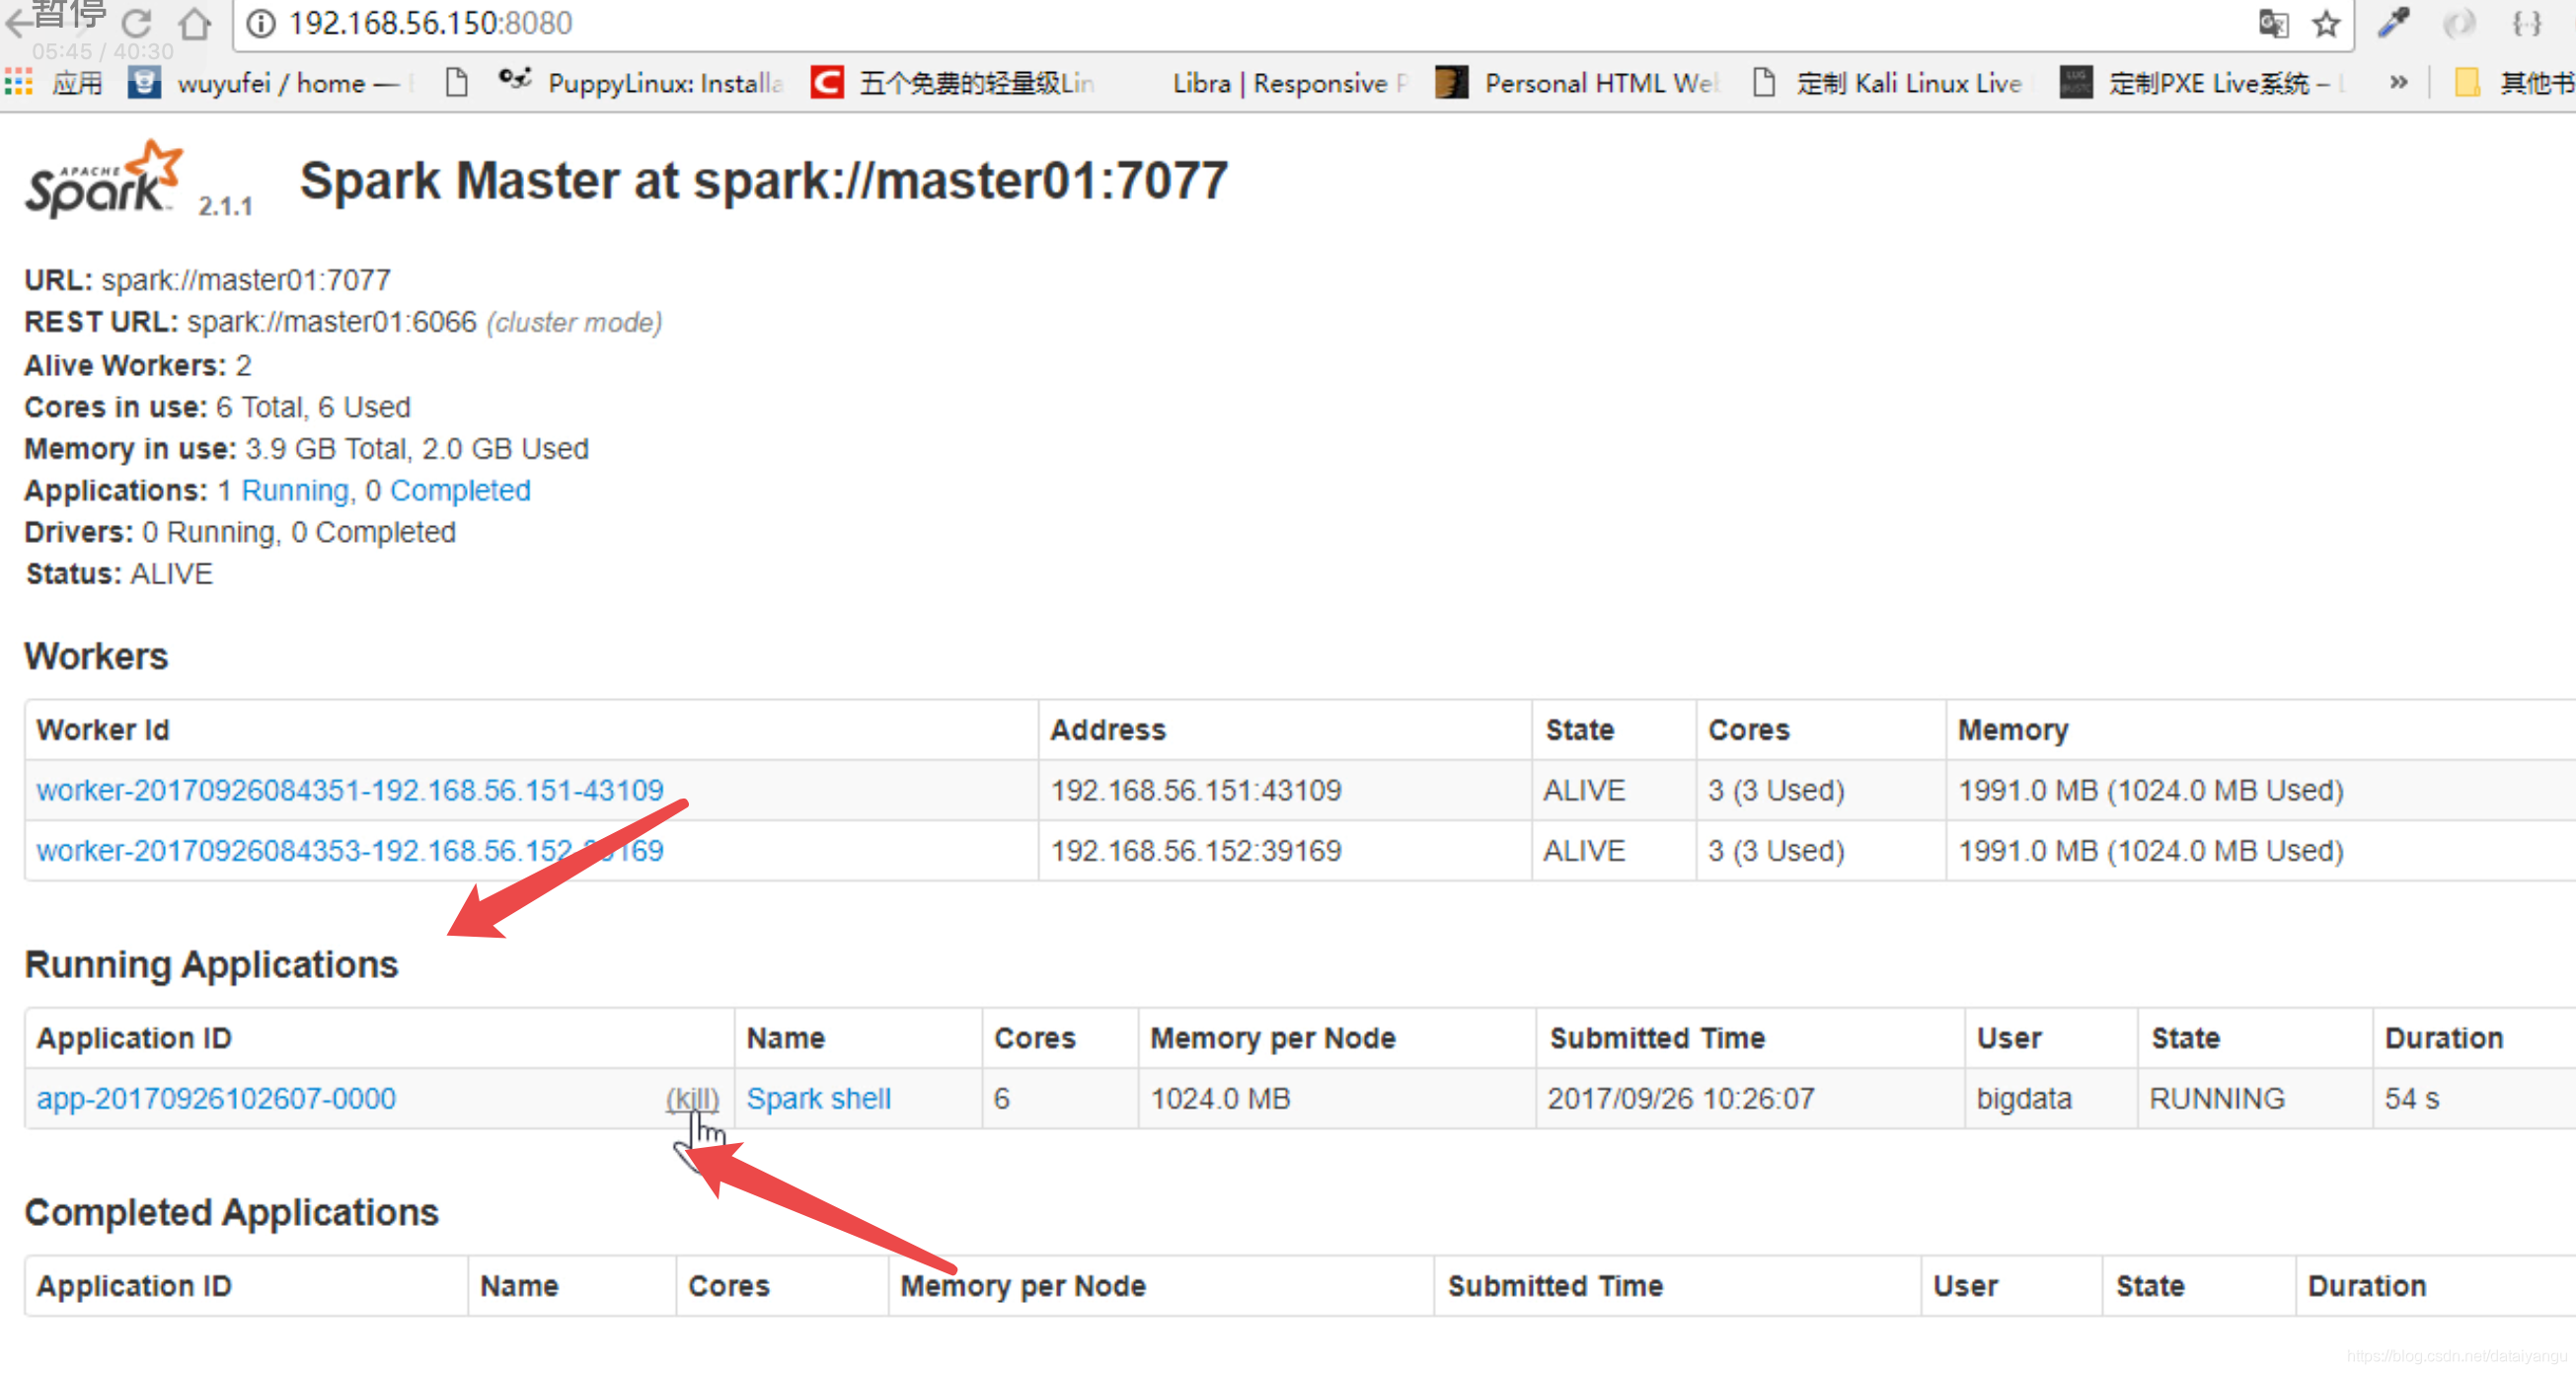Image resolution: width=2576 pixels, height=1374 pixels.
Task: Open worker-20170926084353-192.168.56.152-39169 details
Action: coord(349,849)
